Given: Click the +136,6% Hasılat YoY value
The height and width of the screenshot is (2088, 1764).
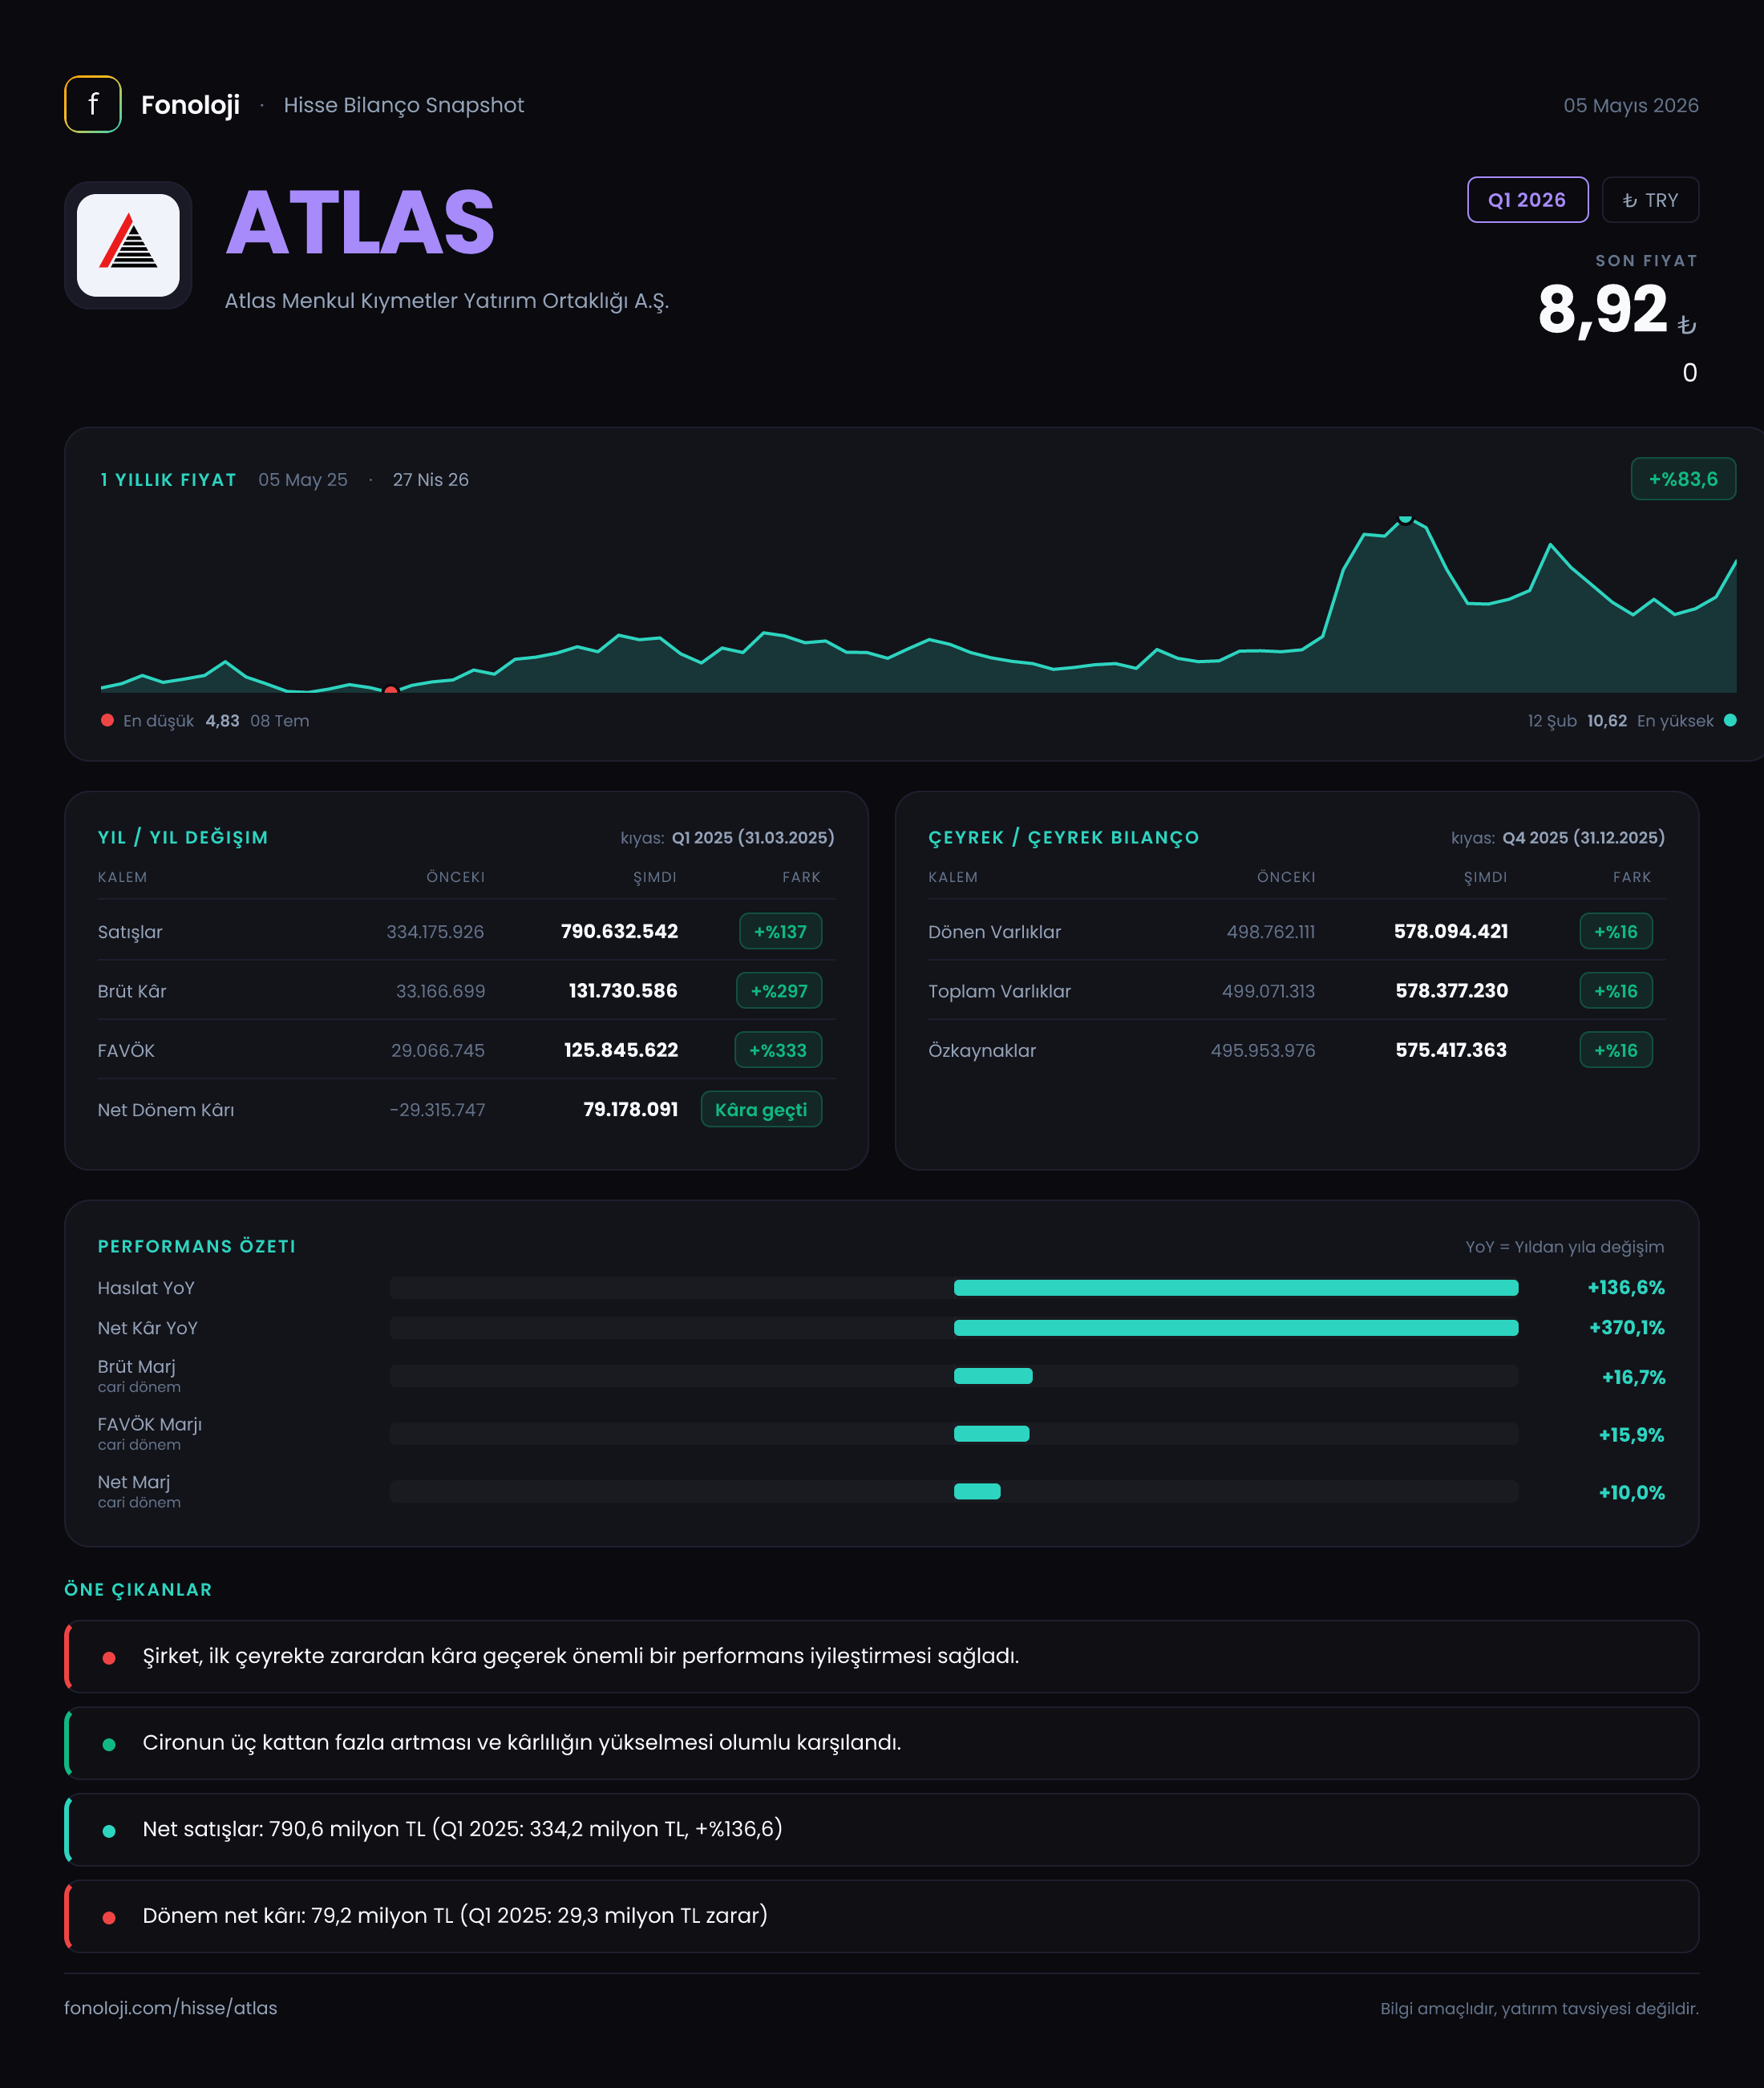Looking at the screenshot, I should [1626, 1288].
